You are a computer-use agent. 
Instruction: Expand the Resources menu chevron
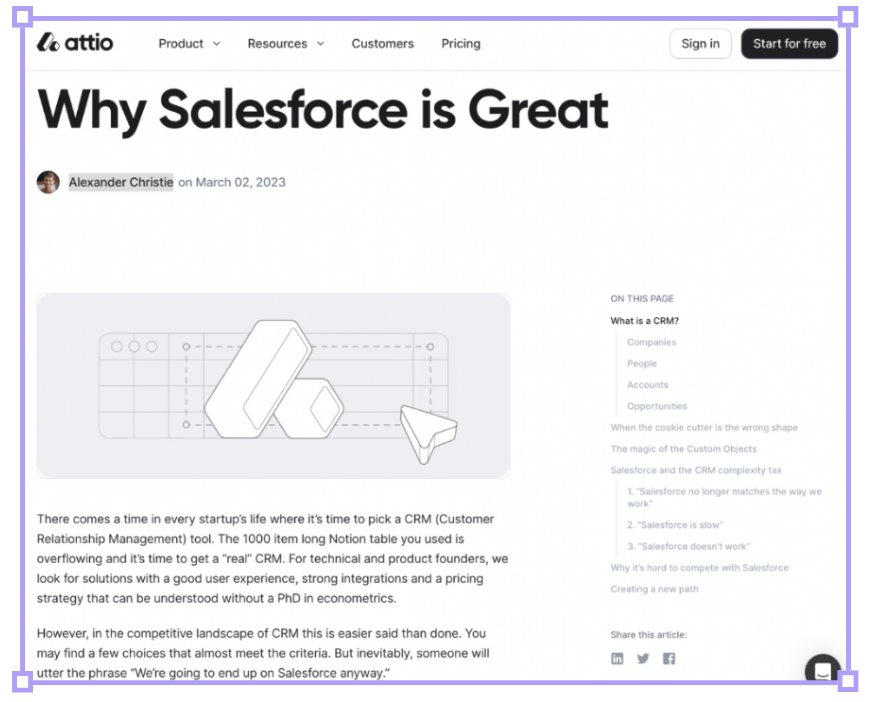click(321, 44)
